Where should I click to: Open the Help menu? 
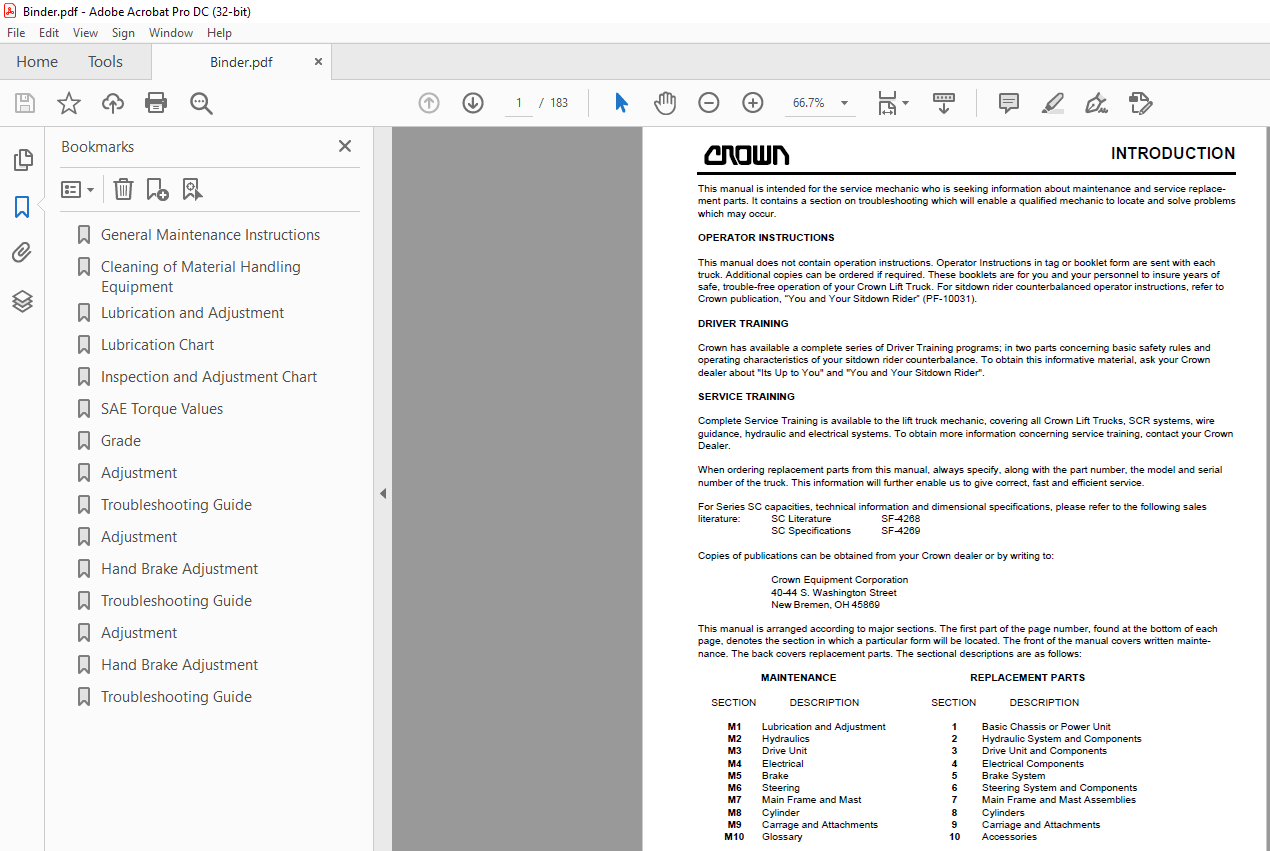[219, 33]
